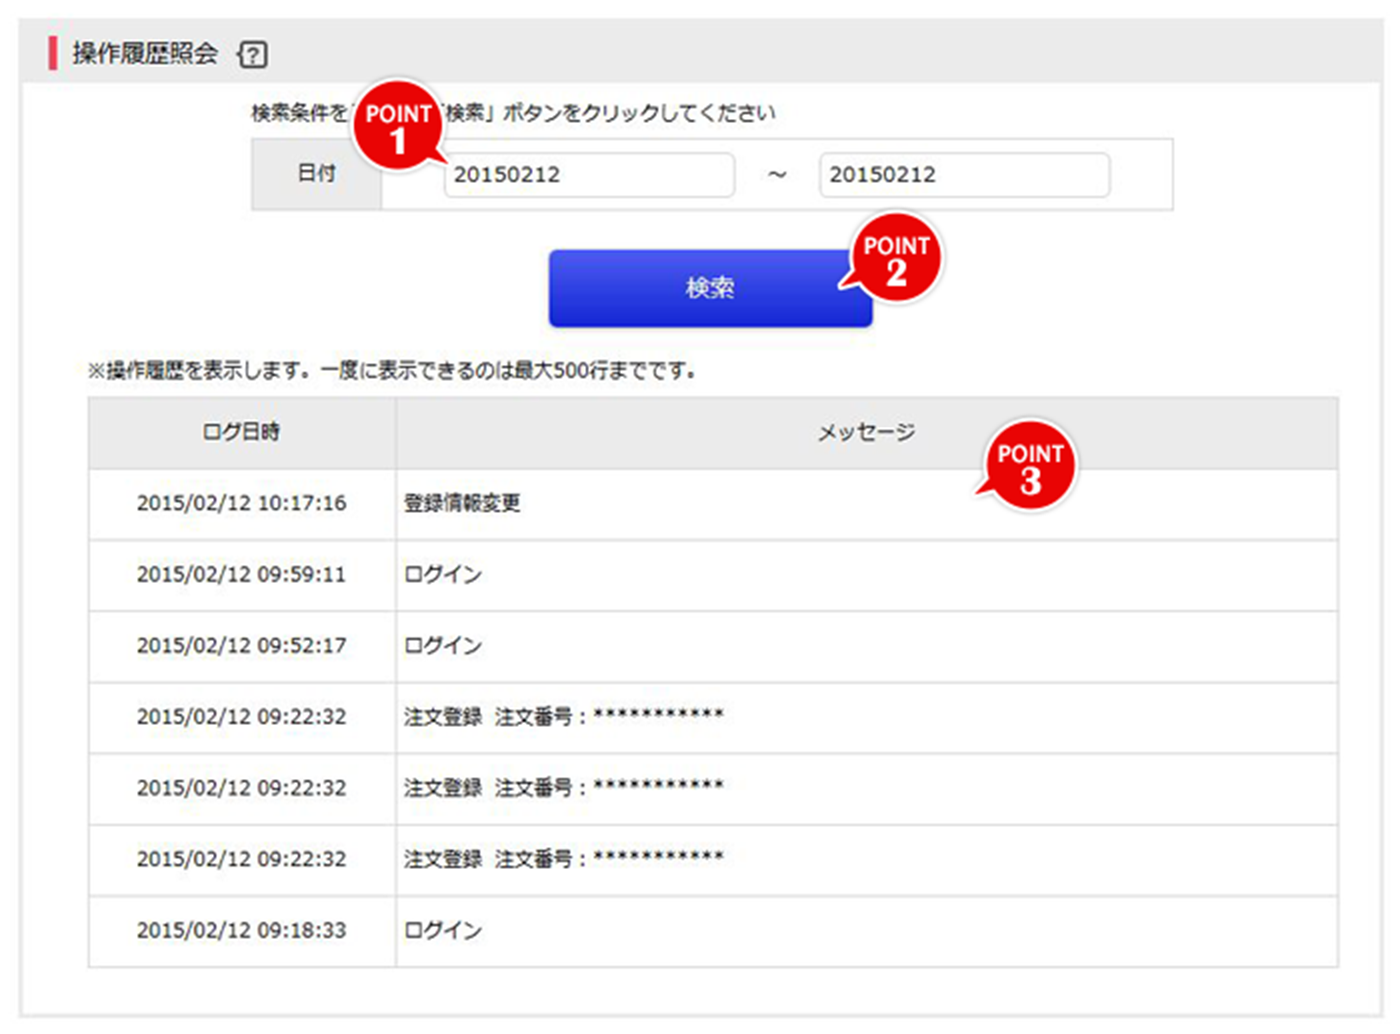Click the 登録情報変更 message entry
The width and height of the screenshot is (1400, 1034).
462,503
